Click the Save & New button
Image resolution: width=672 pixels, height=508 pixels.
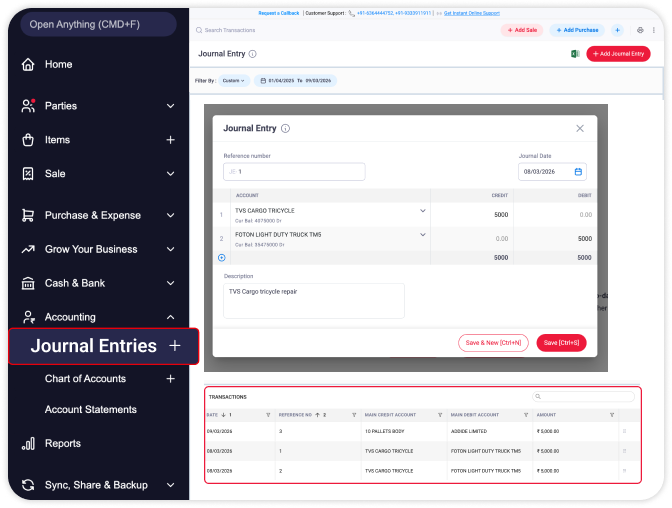tap(493, 343)
